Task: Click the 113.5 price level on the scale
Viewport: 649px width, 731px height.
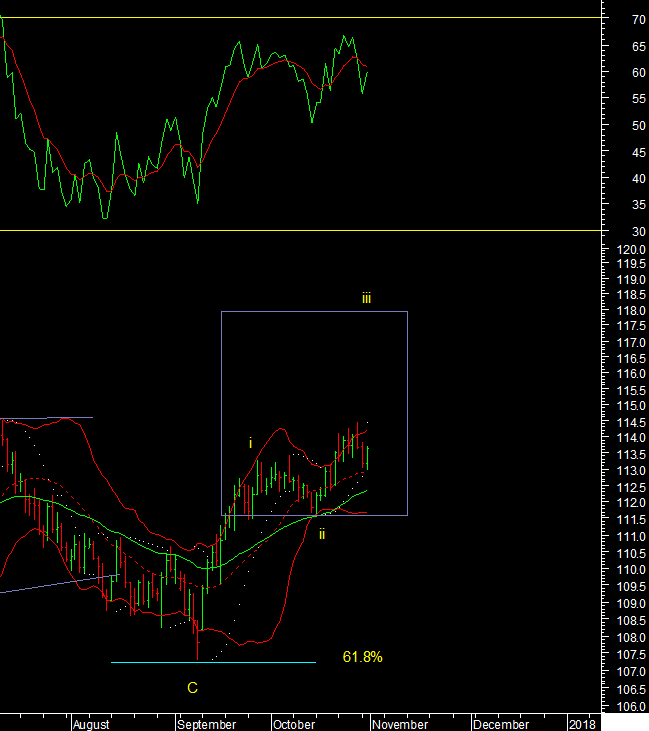Action: pos(631,455)
